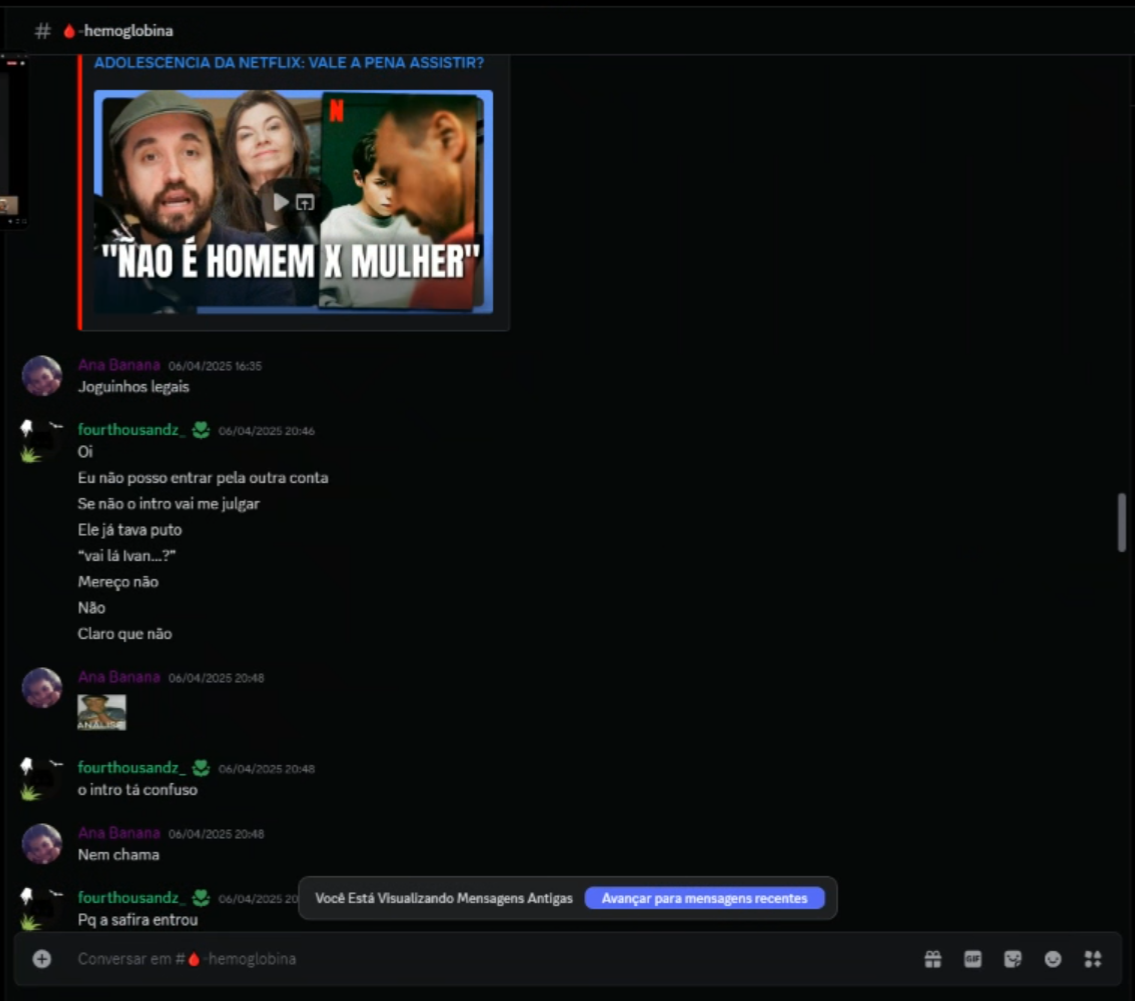Screen dimensions: 1135x1001
Task: Open Ana Banana's avatar beside 'Nem chama'
Action: point(42,844)
